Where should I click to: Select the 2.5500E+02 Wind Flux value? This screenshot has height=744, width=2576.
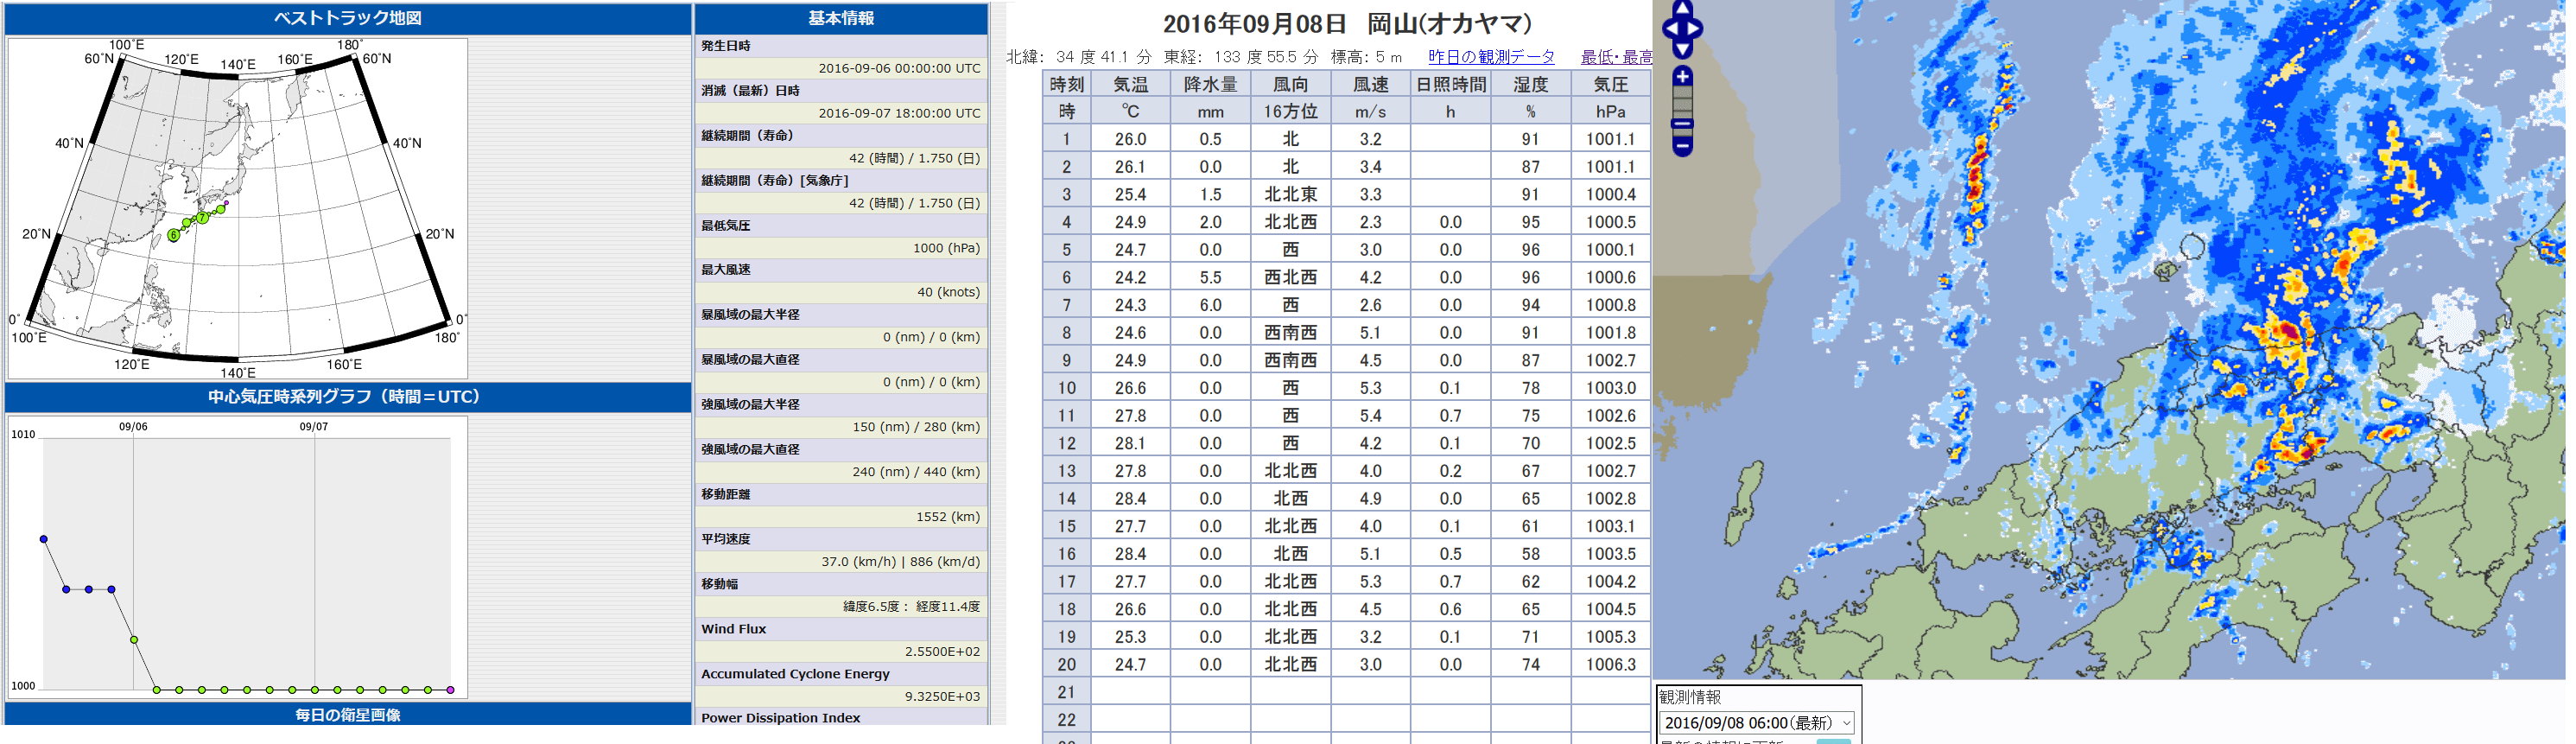pyautogui.click(x=942, y=651)
